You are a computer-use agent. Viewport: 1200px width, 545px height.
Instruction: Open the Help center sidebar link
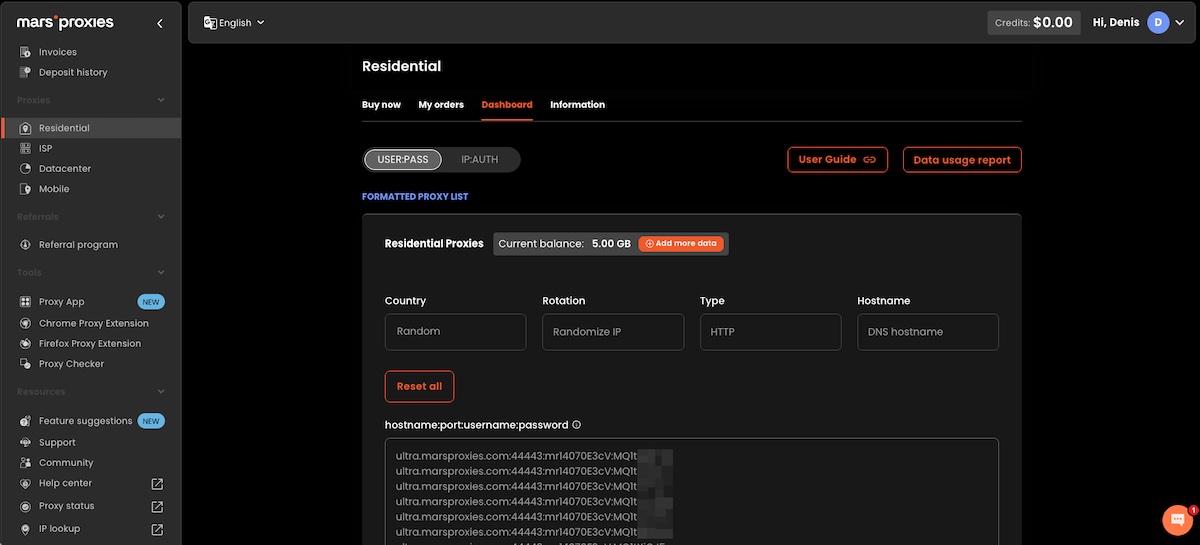(x=66, y=483)
